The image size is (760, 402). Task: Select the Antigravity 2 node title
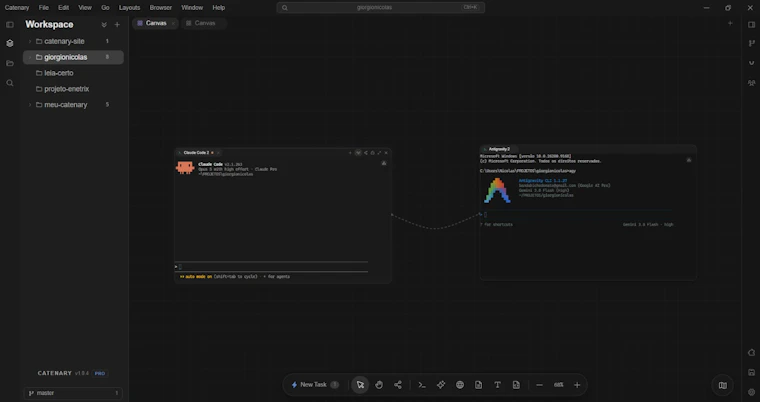coord(499,149)
